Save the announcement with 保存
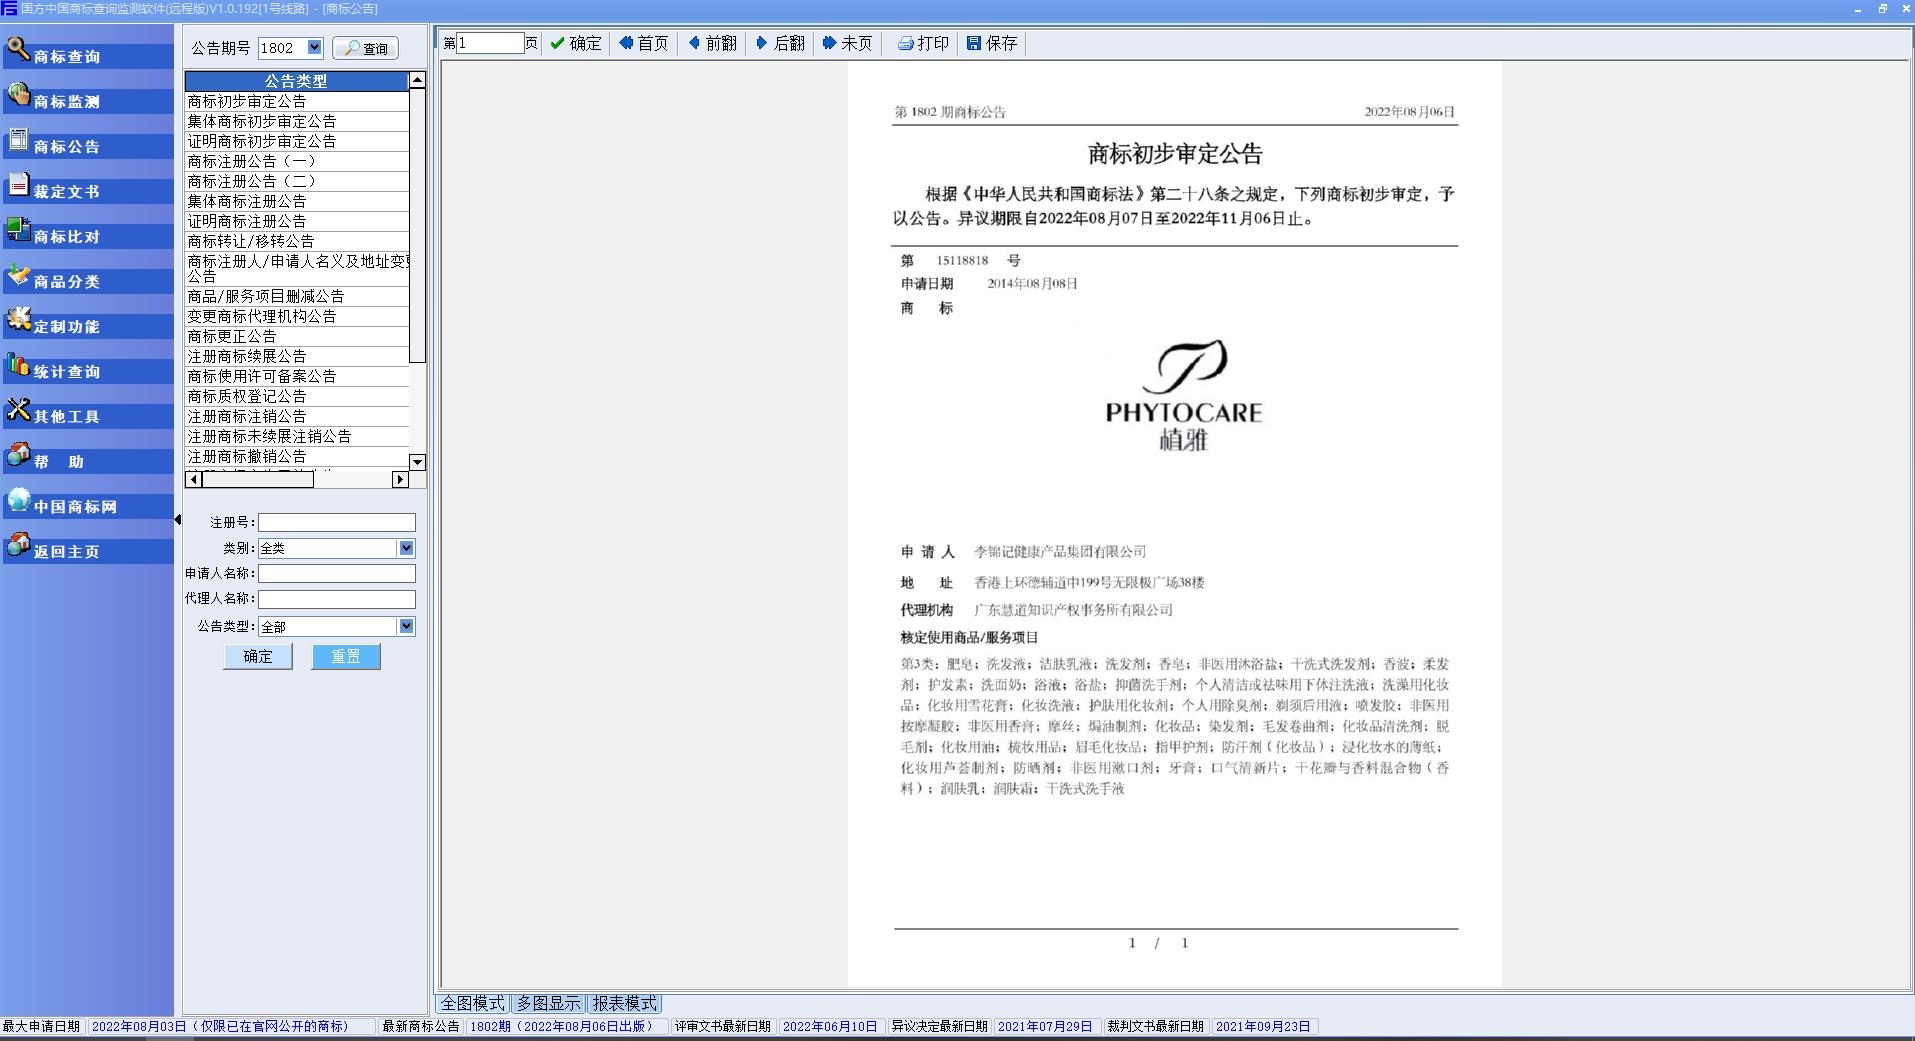Image resolution: width=1915 pixels, height=1041 pixels. [992, 43]
